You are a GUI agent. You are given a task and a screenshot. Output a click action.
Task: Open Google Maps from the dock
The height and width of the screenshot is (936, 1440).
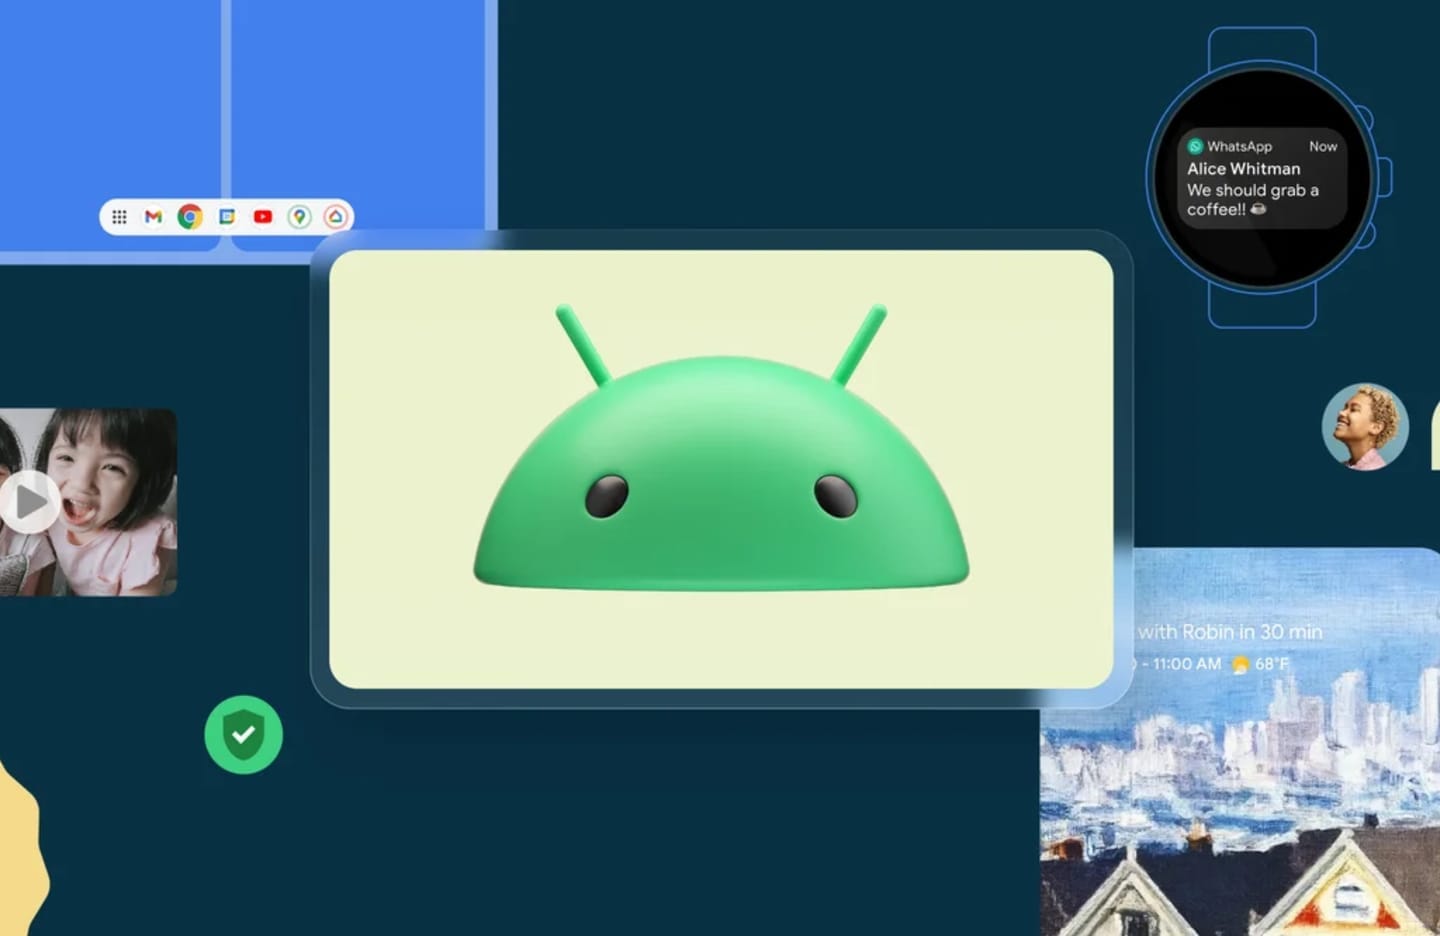pos(299,217)
